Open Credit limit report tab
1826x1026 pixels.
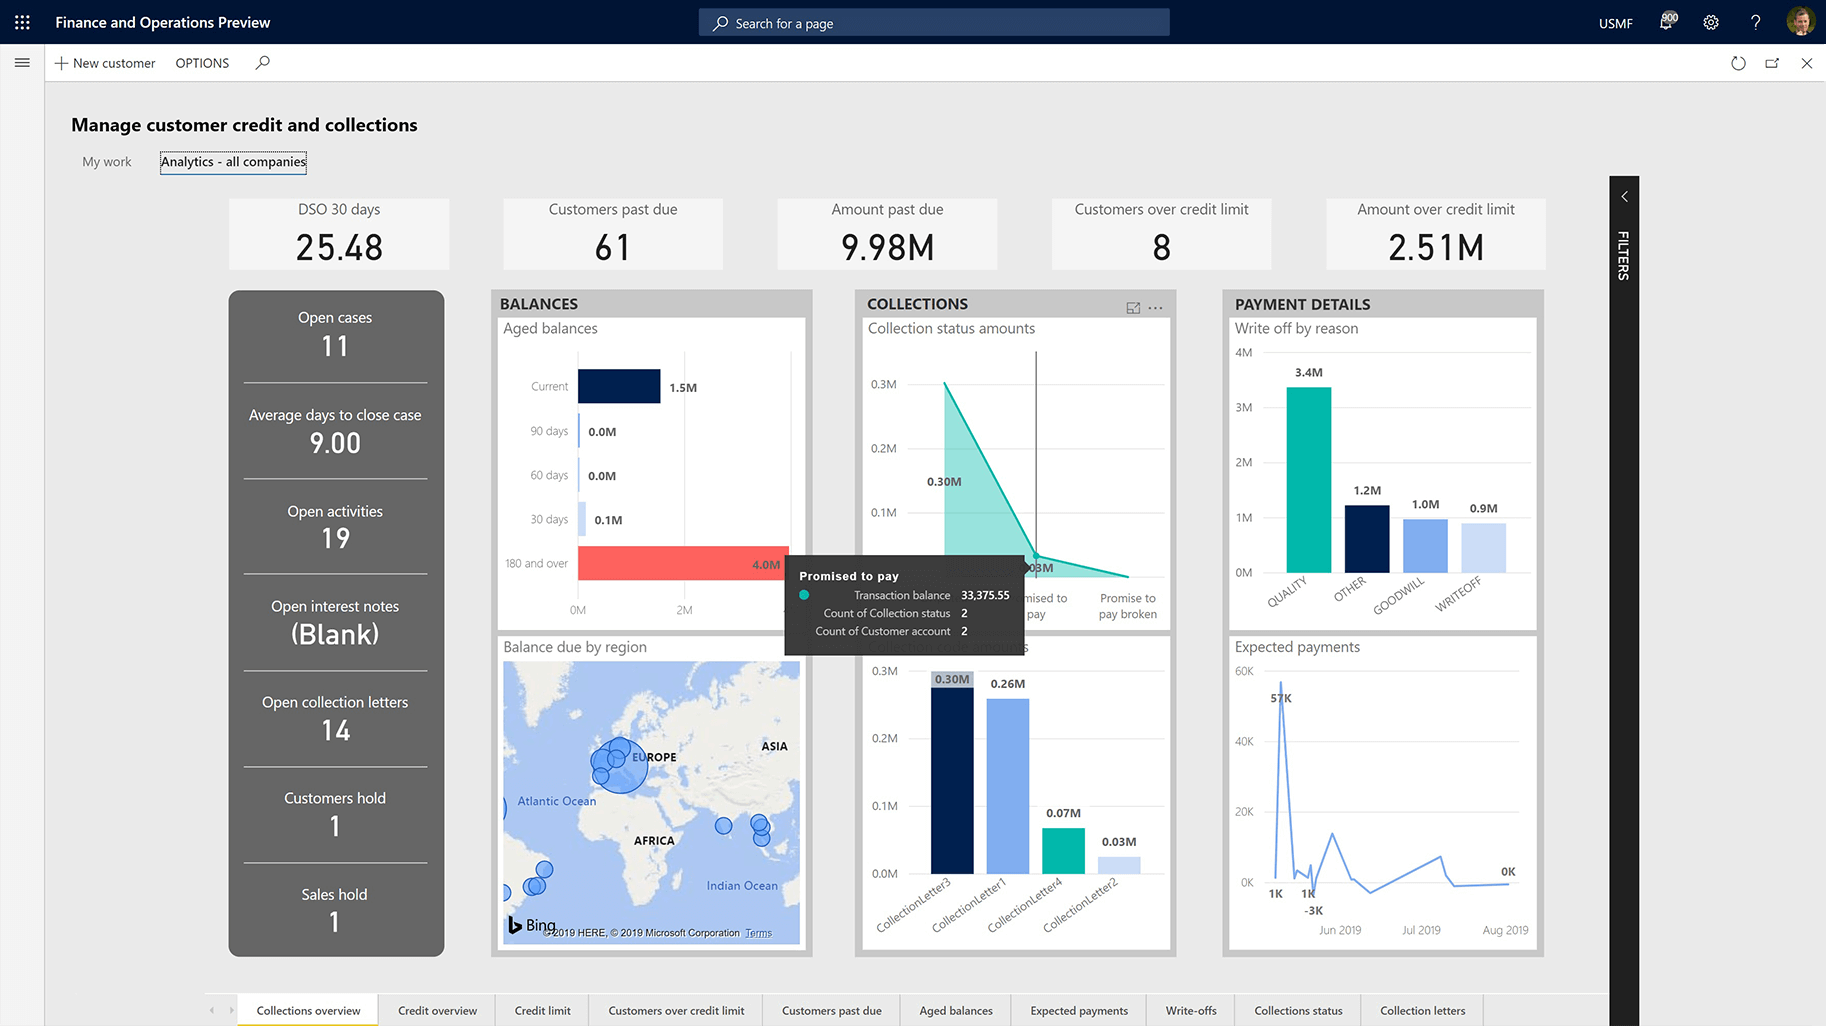tap(542, 1010)
